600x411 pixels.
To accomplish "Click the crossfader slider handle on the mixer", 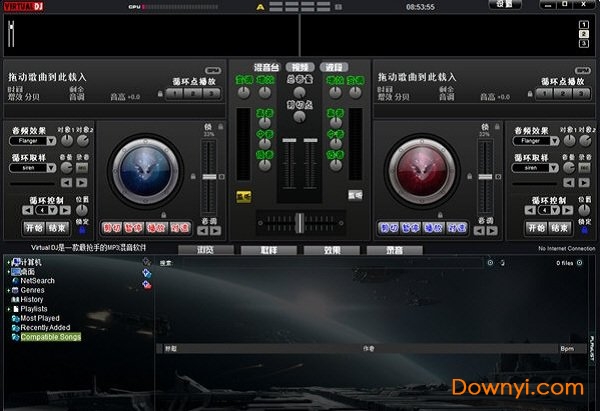I will [298, 221].
